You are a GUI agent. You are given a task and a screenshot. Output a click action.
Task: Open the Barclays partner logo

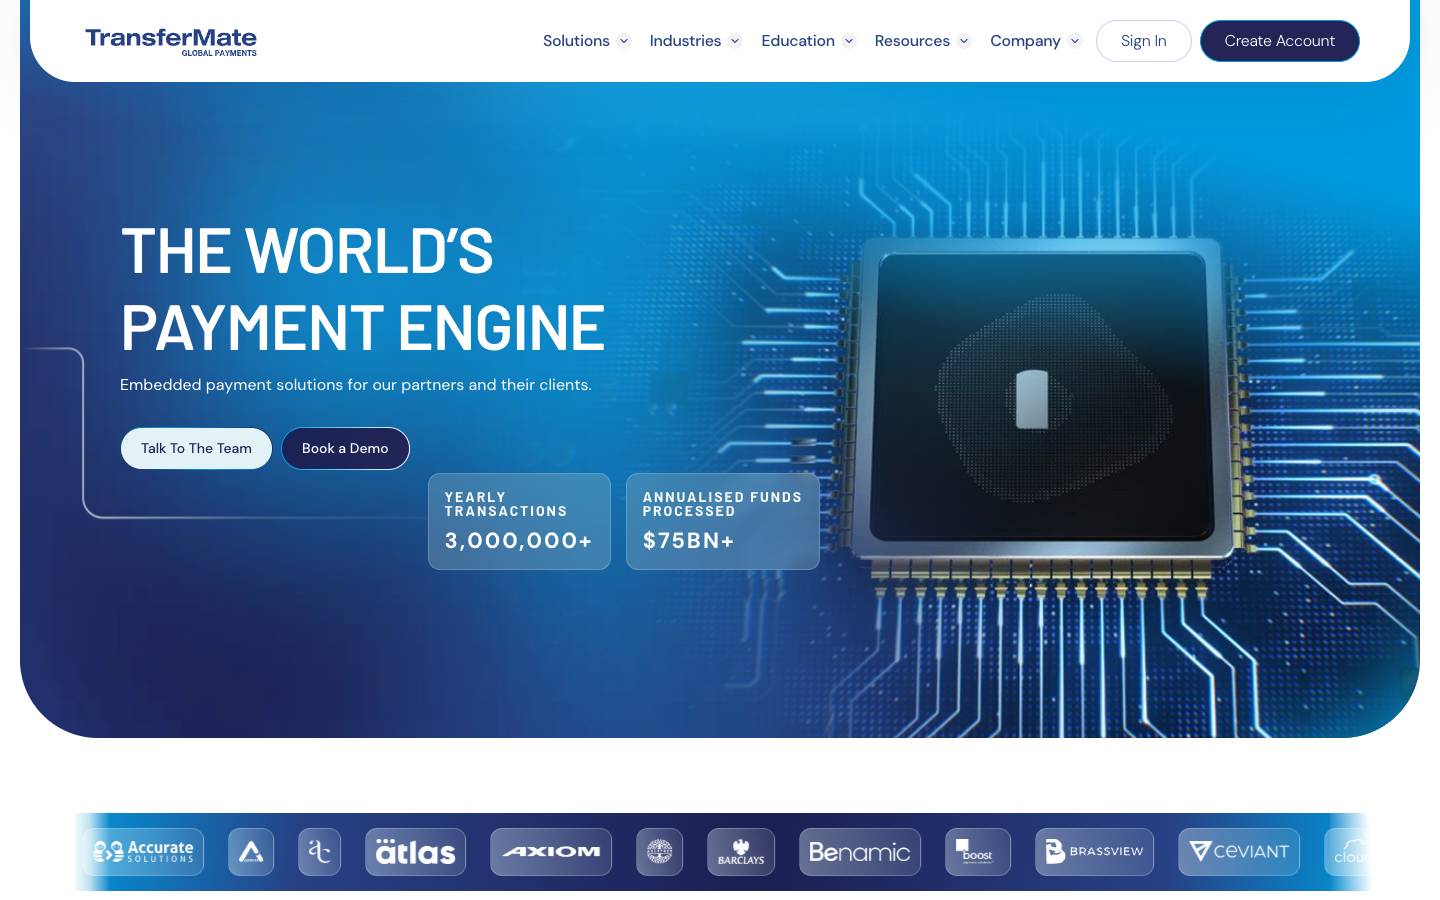(741, 852)
